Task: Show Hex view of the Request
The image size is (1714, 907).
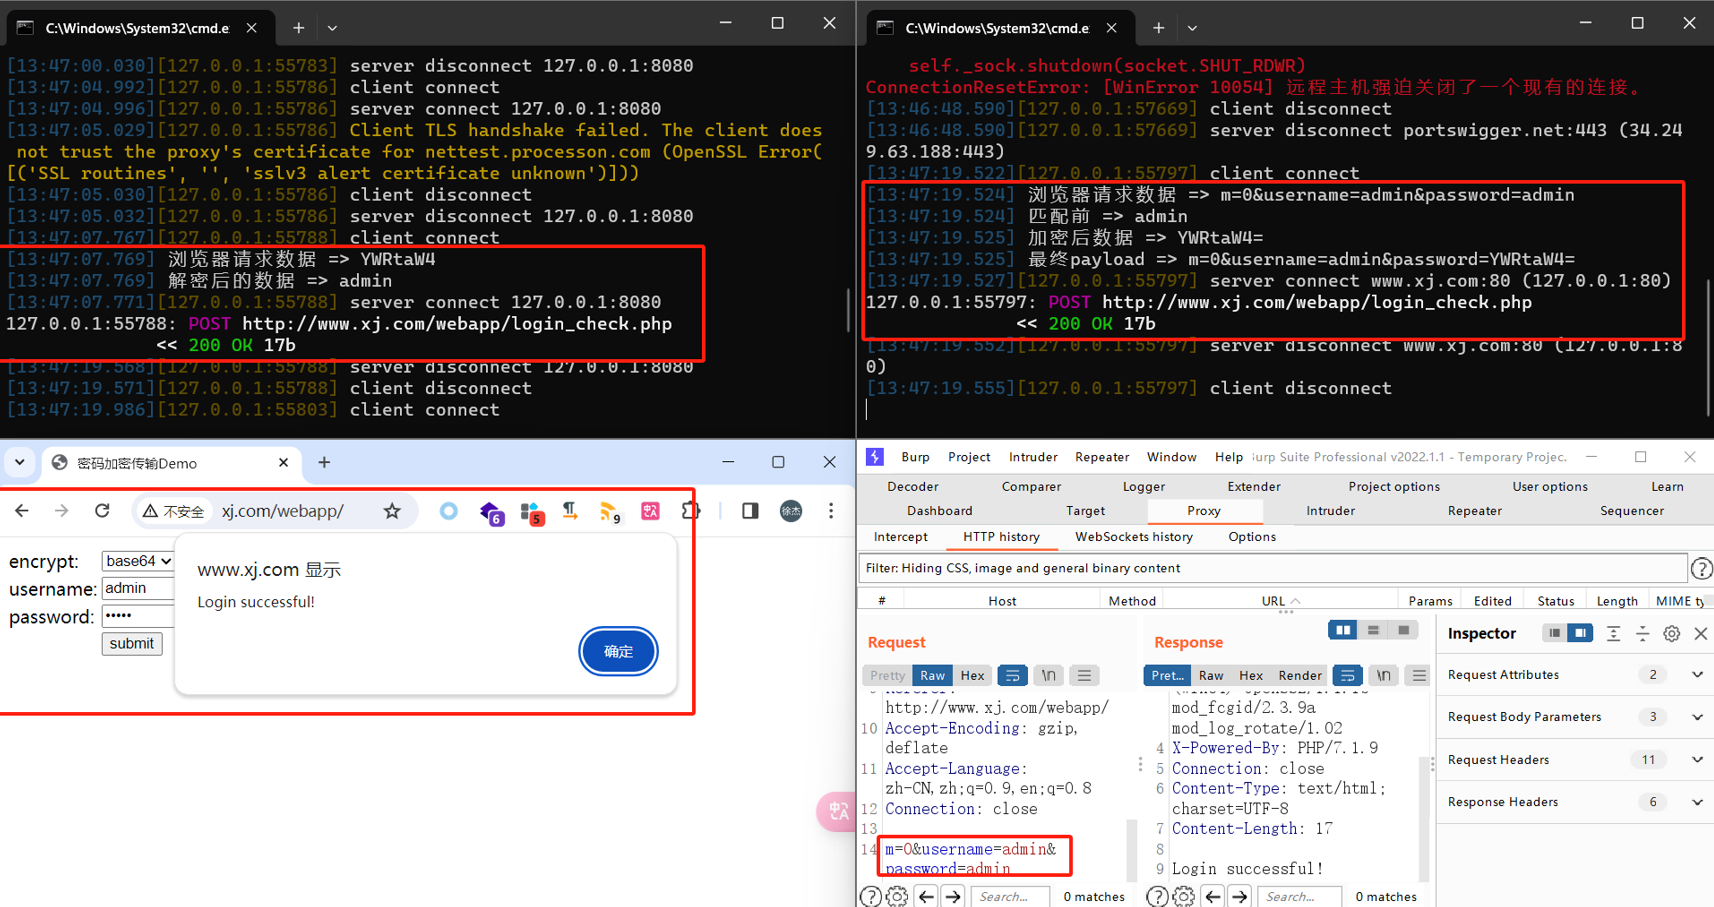Action: (x=972, y=675)
